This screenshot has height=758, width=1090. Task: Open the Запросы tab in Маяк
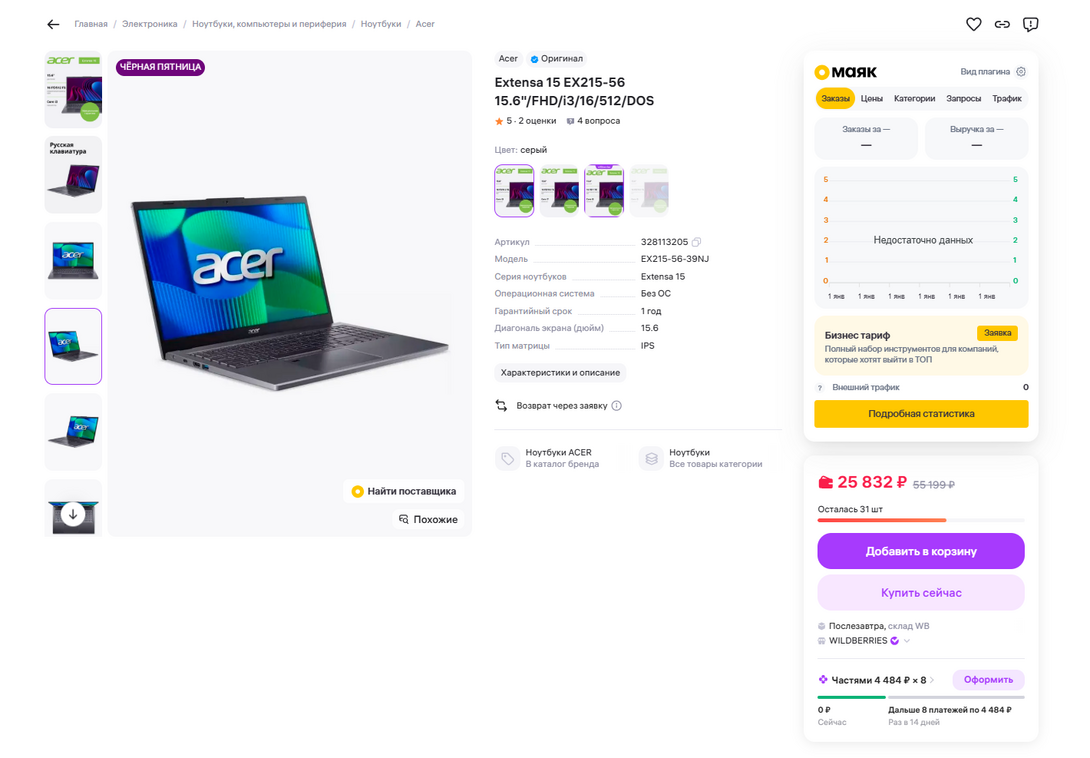pos(964,99)
